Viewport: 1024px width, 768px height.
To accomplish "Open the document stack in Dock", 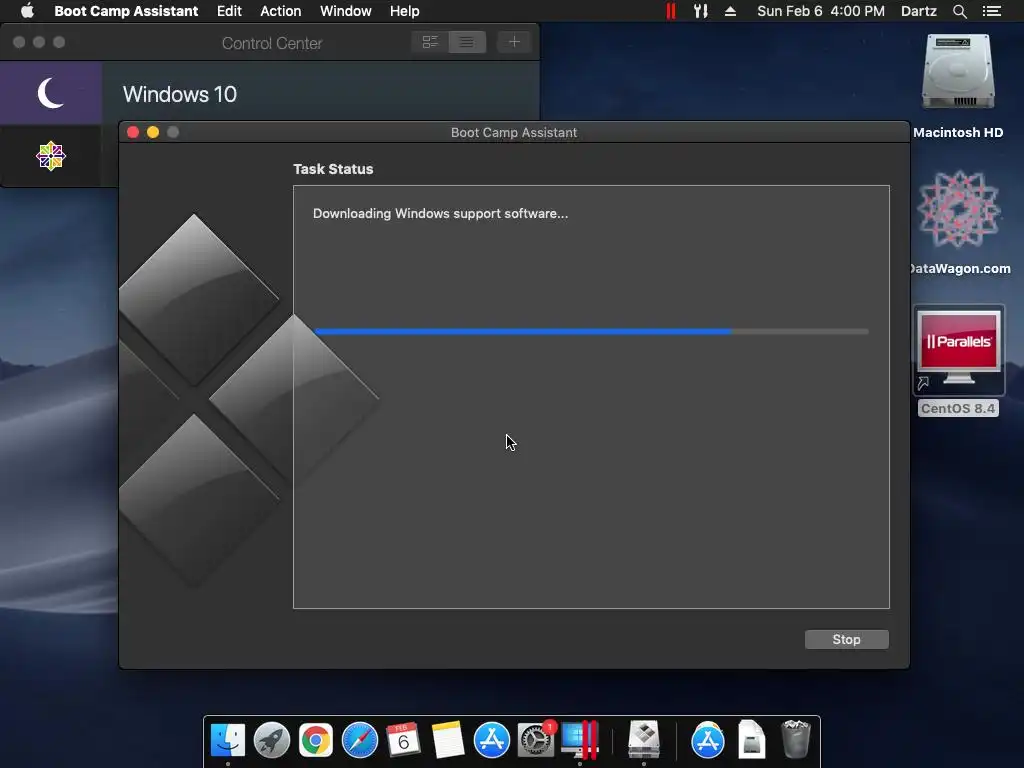I will pyautogui.click(x=752, y=741).
